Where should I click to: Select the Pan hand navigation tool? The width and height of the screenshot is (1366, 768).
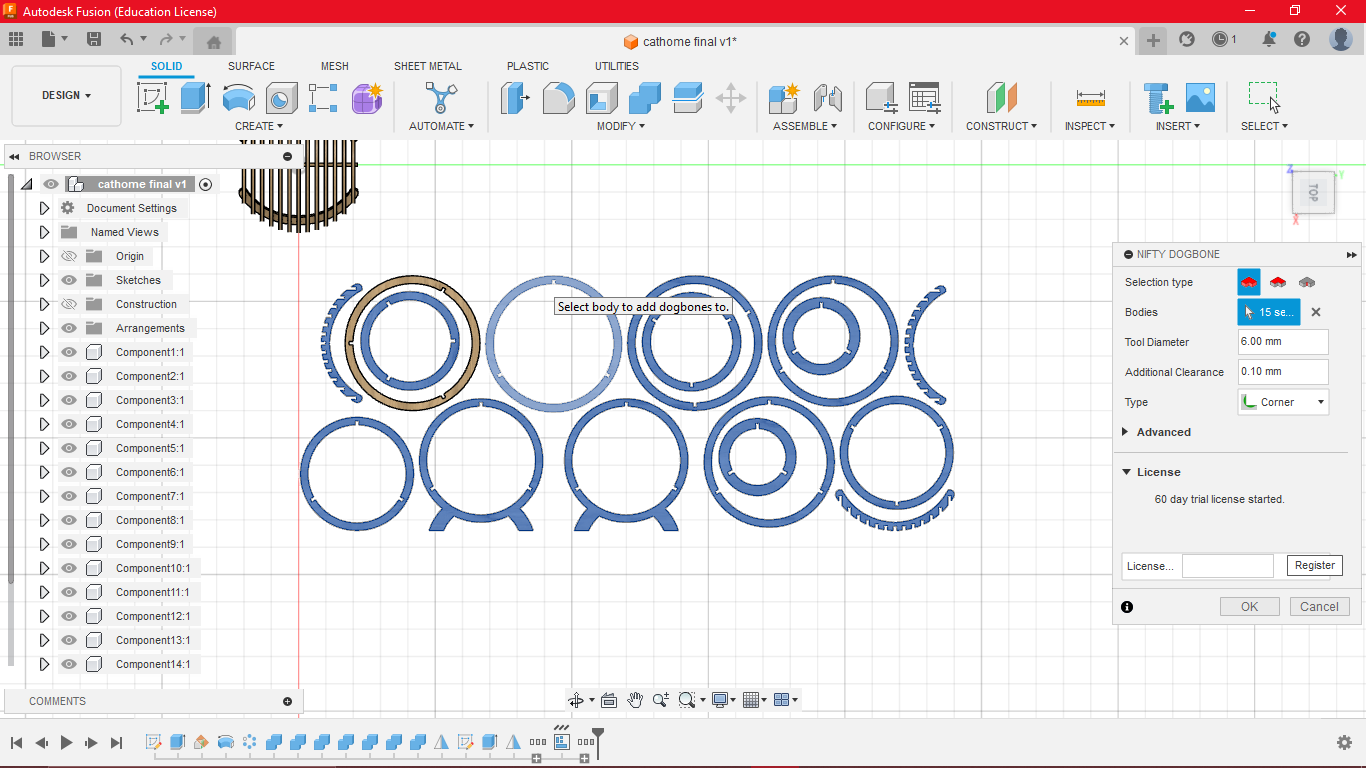(x=635, y=700)
